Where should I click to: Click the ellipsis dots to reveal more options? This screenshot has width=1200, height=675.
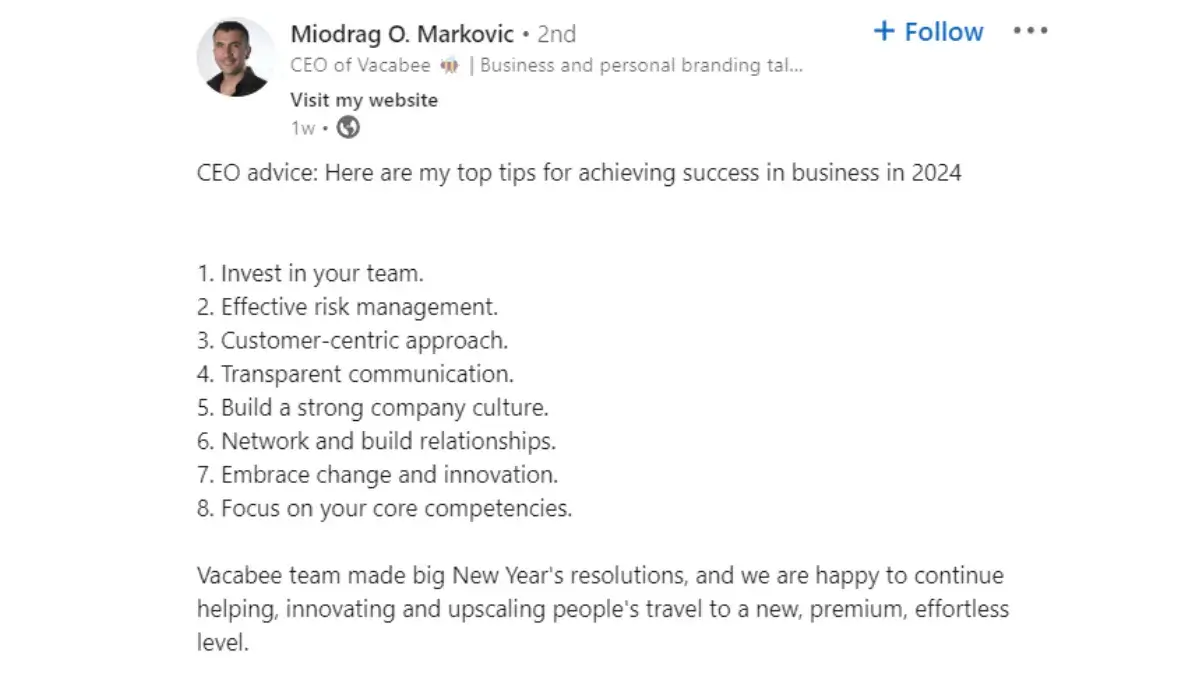coord(1030,30)
